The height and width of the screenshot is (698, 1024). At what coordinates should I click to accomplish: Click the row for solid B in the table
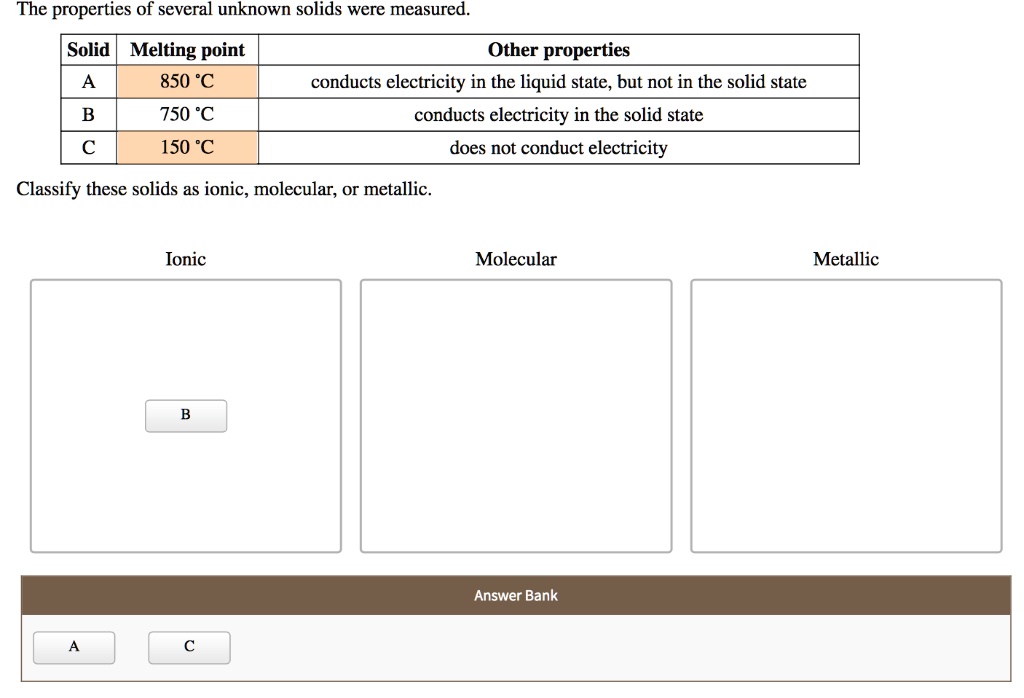(88, 114)
